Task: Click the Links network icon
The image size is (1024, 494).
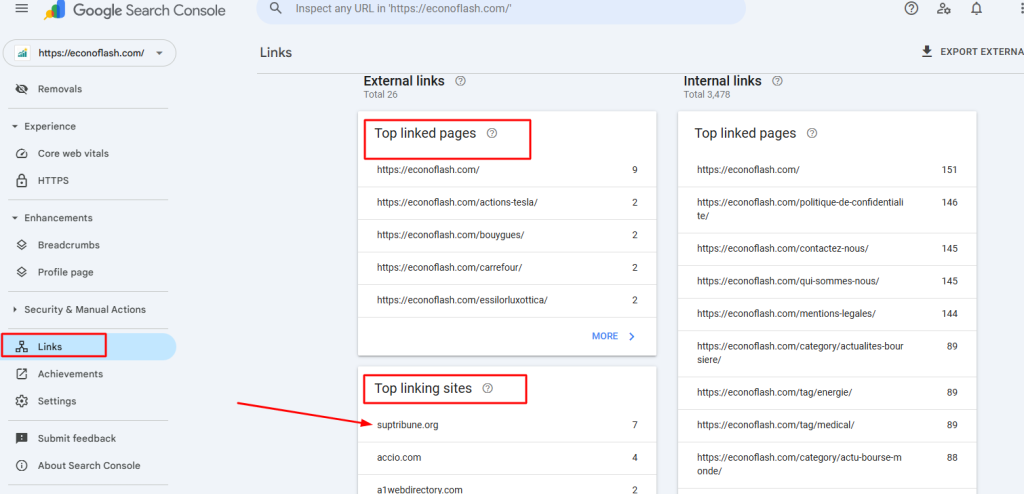Action: coord(22,347)
